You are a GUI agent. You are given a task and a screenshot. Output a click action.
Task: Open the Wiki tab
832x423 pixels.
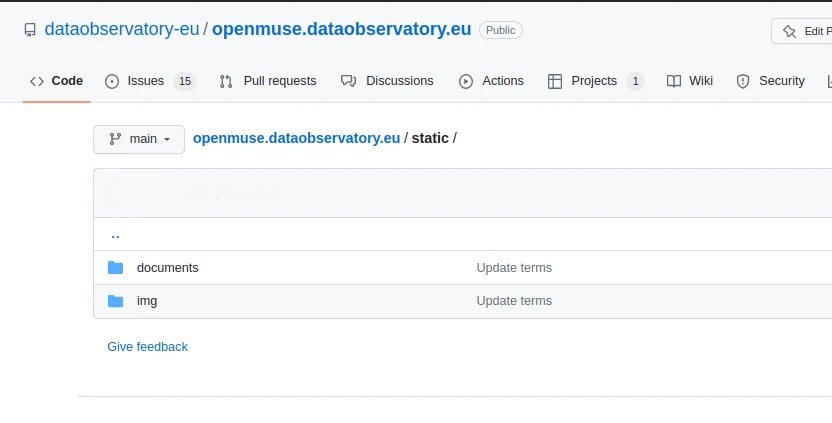(689, 81)
